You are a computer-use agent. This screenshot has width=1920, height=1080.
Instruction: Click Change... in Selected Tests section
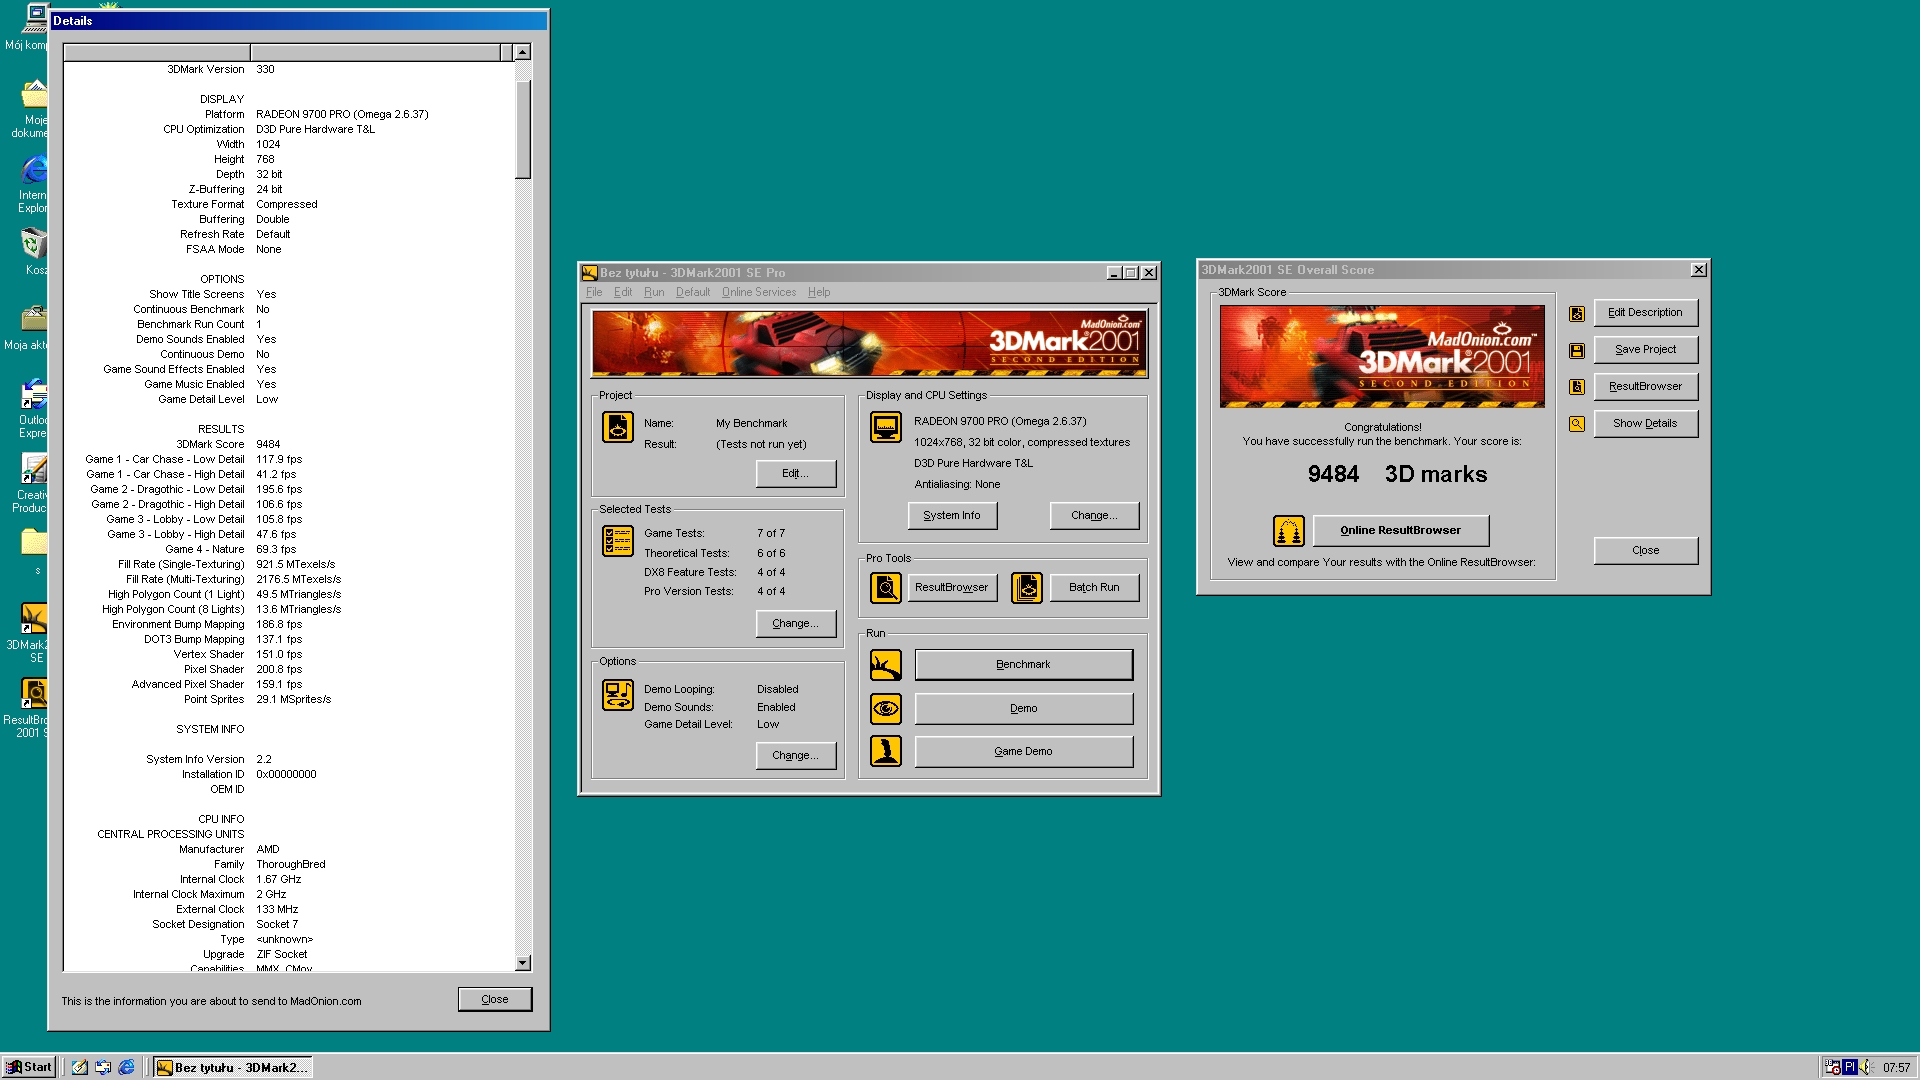point(796,624)
